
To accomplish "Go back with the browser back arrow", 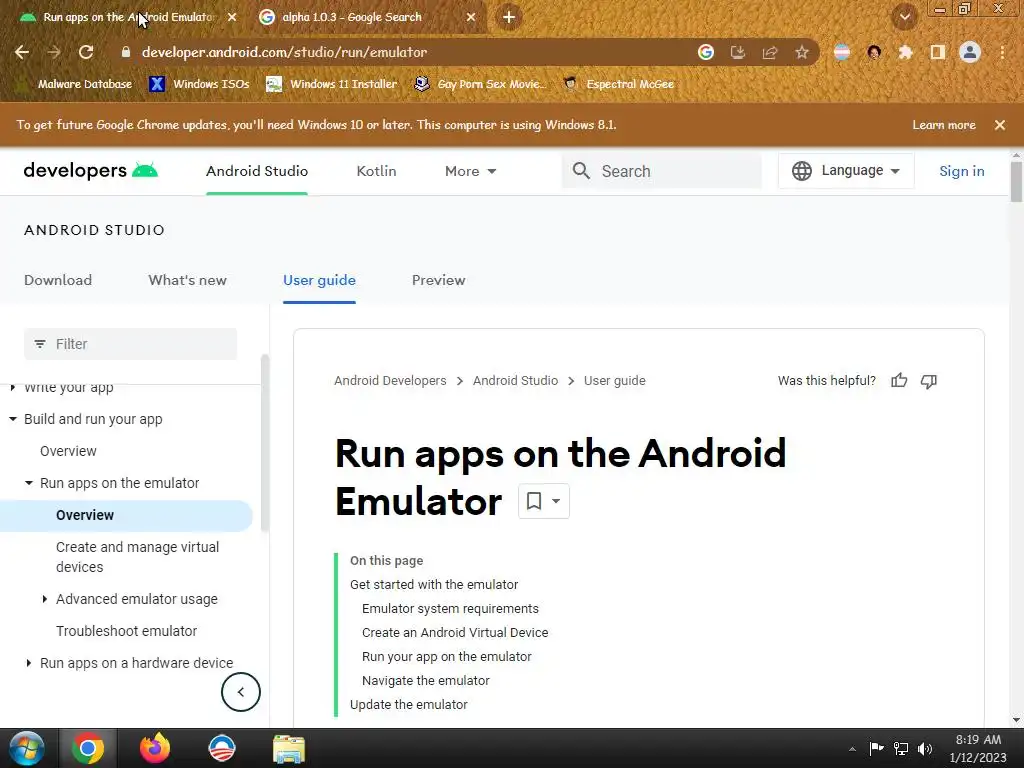I will 22,52.
